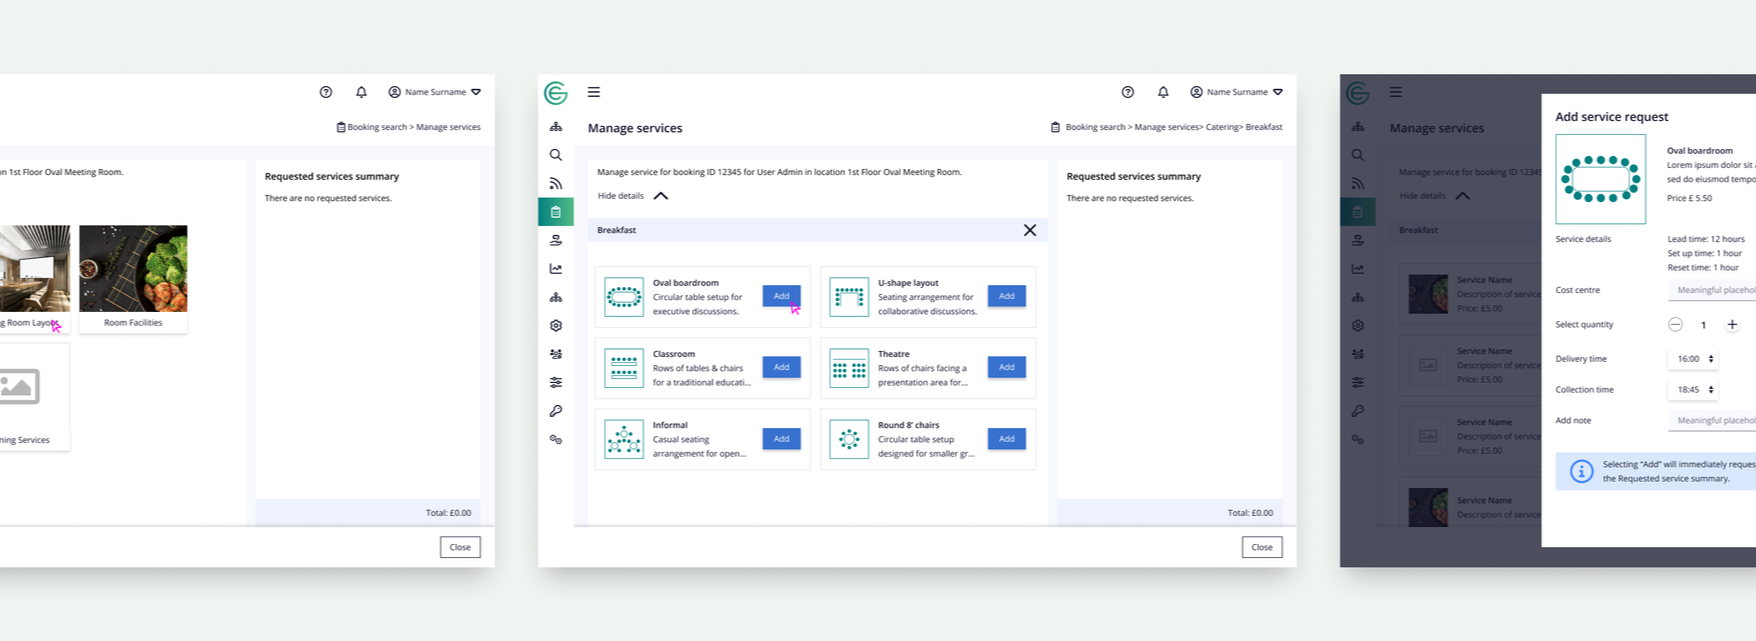Screen dimensions: 1756x641
Task: Click the 'Breakfast' panel header text, middle window
Action: pyautogui.click(x=616, y=230)
